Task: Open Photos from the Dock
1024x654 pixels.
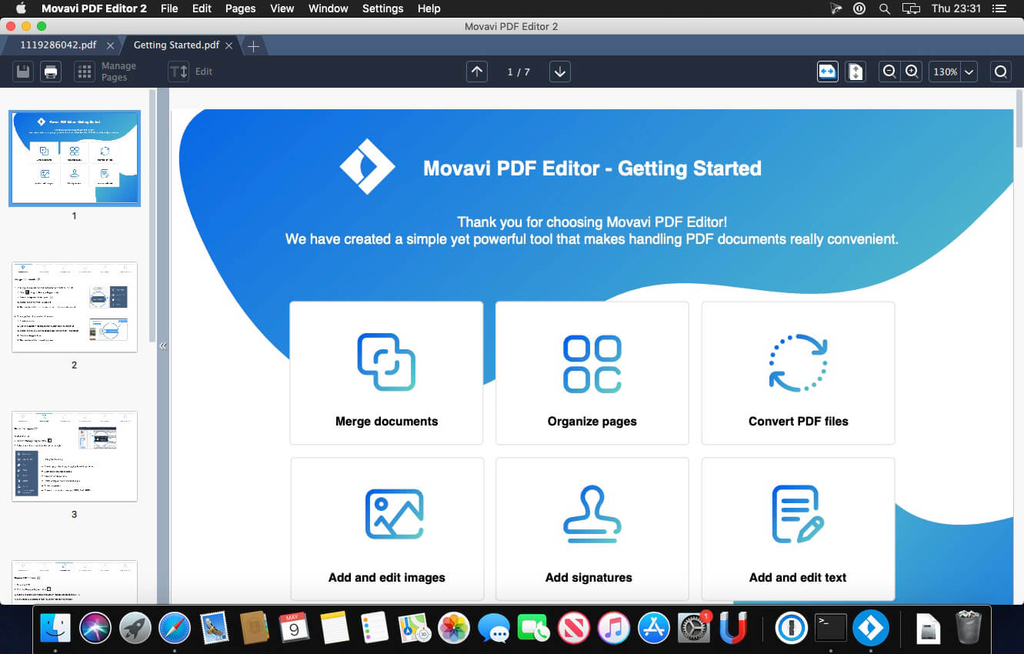Action: pyautogui.click(x=454, y=629)
